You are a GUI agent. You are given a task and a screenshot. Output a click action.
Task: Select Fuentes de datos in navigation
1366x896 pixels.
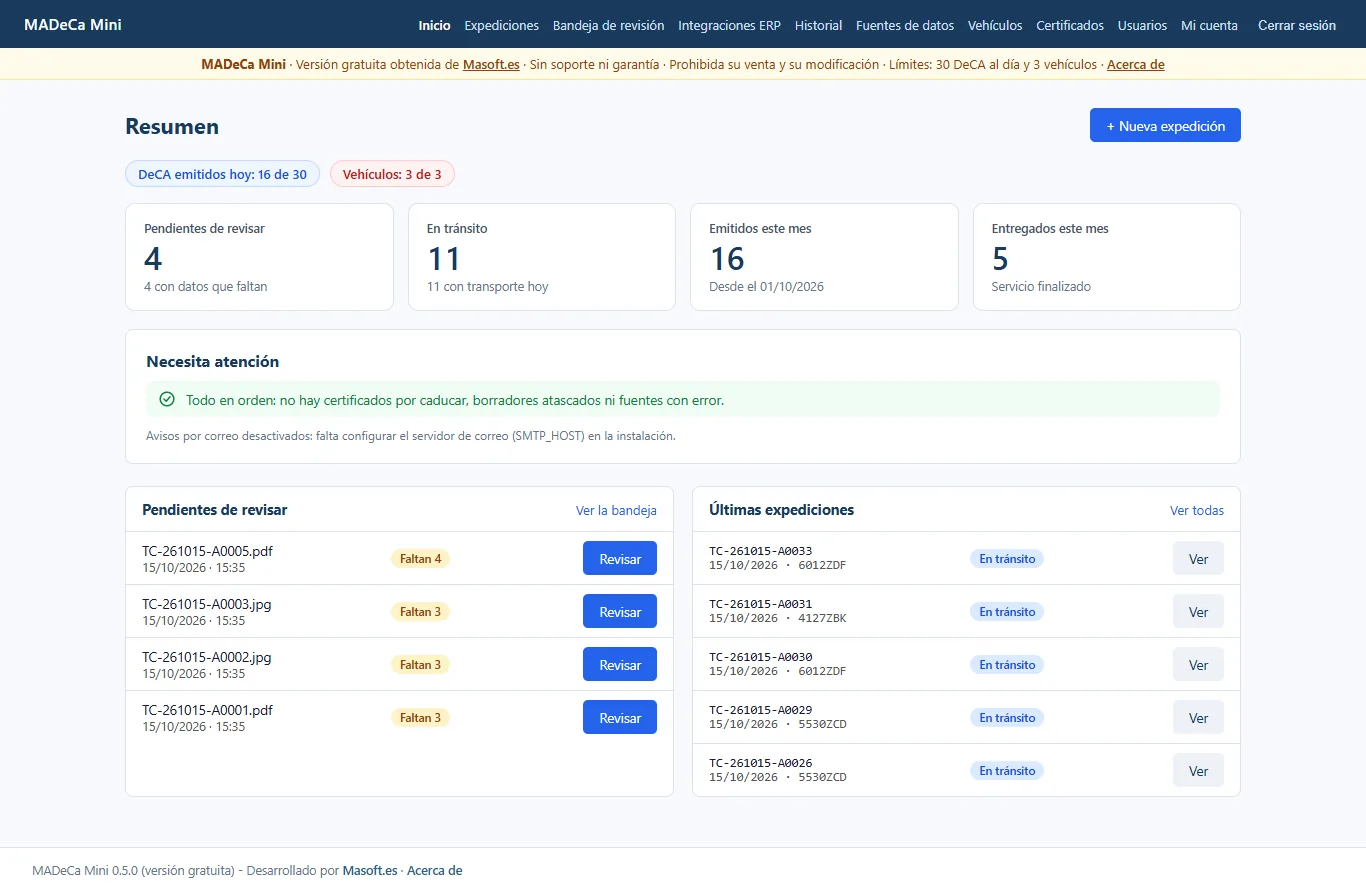coord(905,25)
